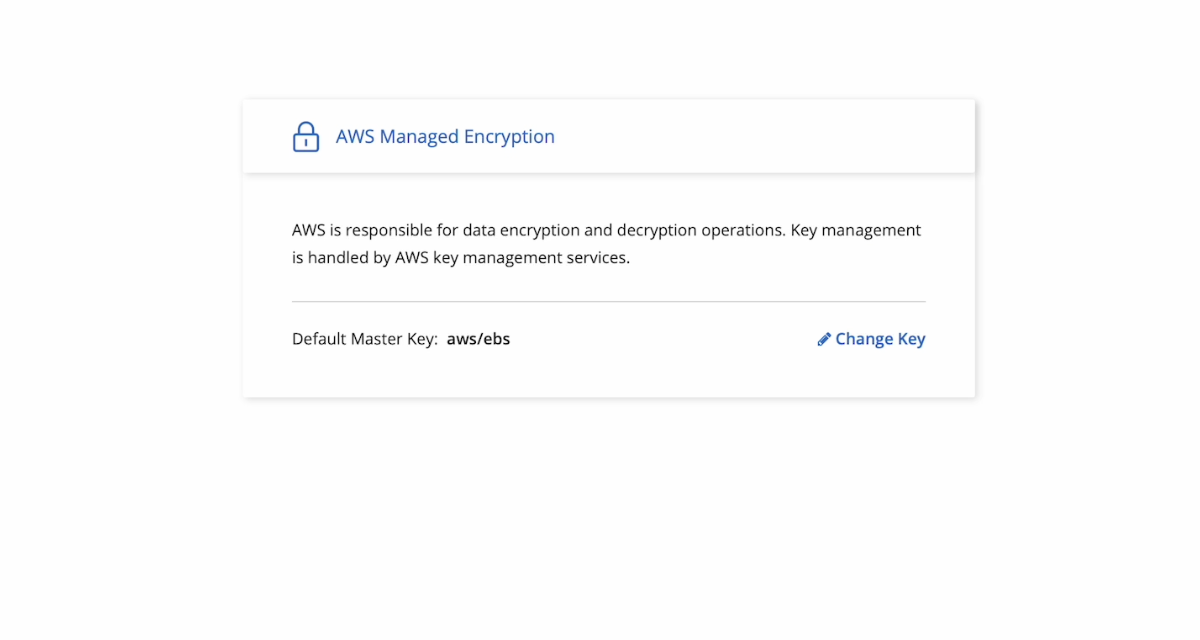Click the Default Master Key label

(x=364, y=339)
